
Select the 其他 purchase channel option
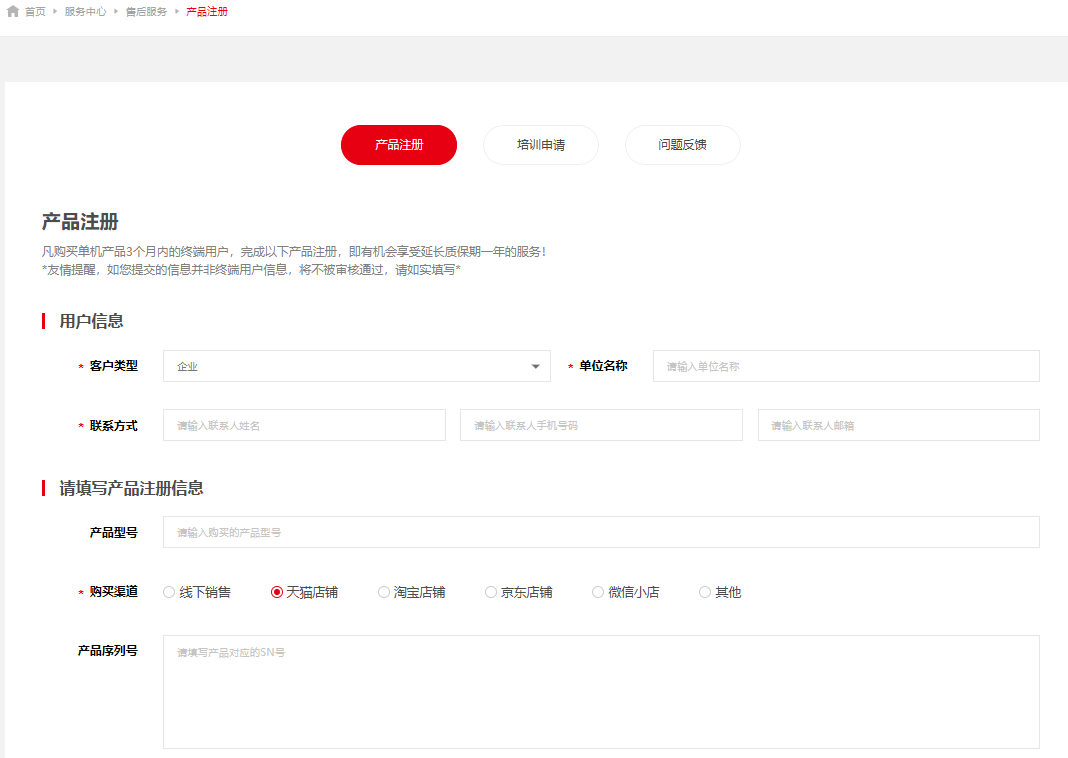tap(704, 592)
